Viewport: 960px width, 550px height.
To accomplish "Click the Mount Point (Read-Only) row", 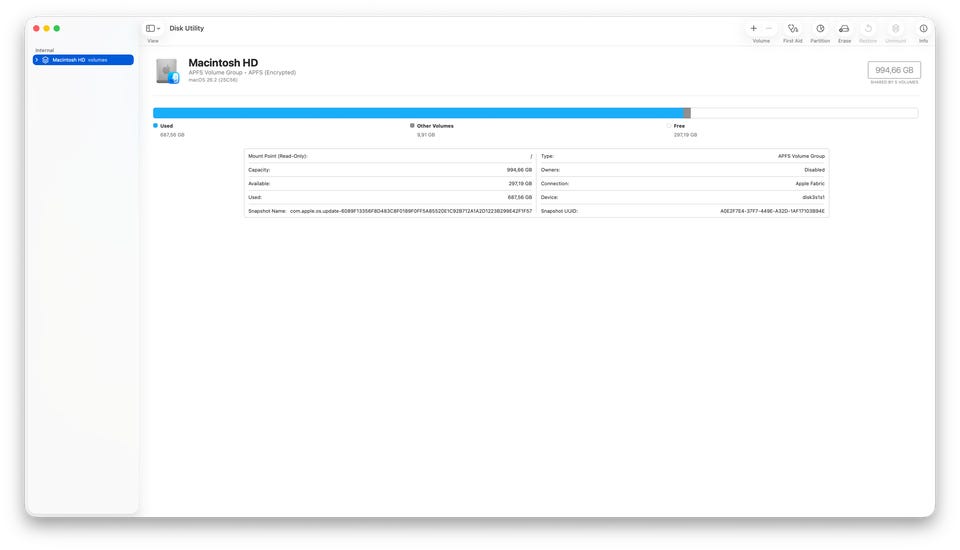I will [390, 156].
